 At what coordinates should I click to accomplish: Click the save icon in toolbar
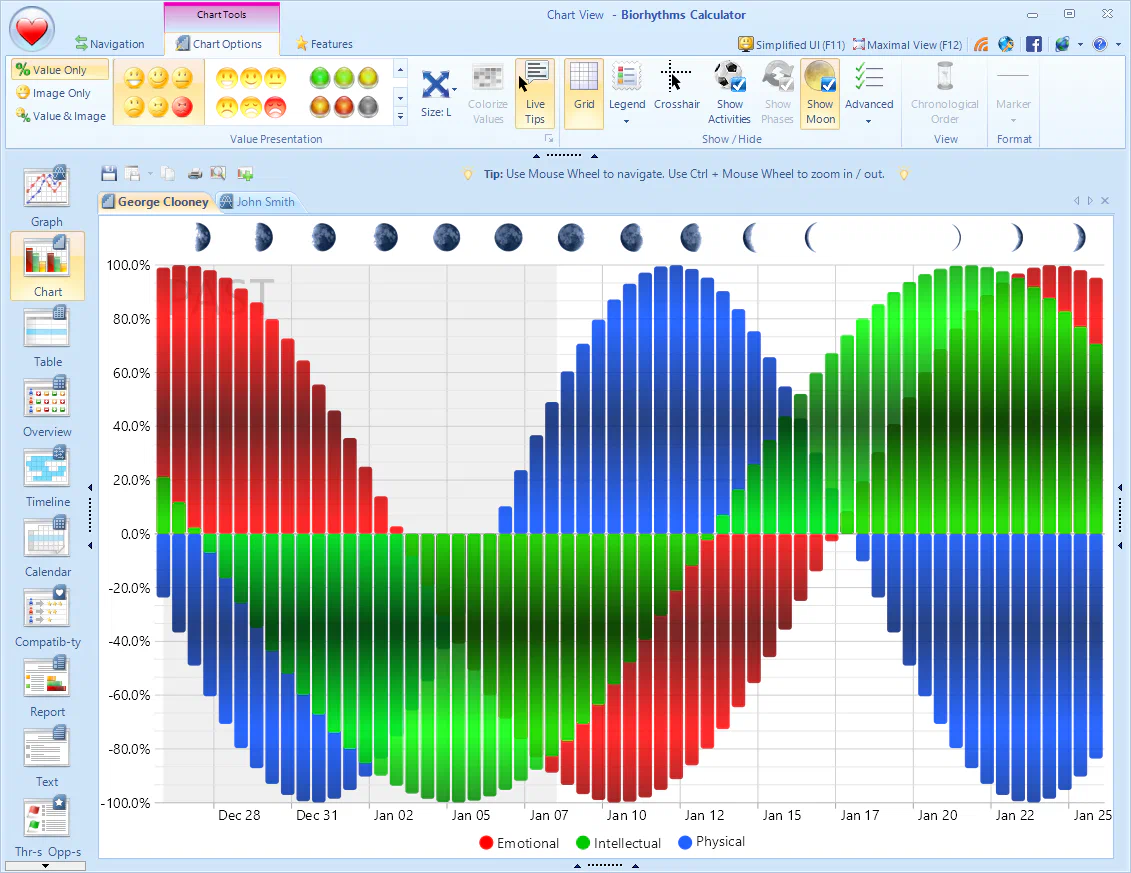[109, 173]
